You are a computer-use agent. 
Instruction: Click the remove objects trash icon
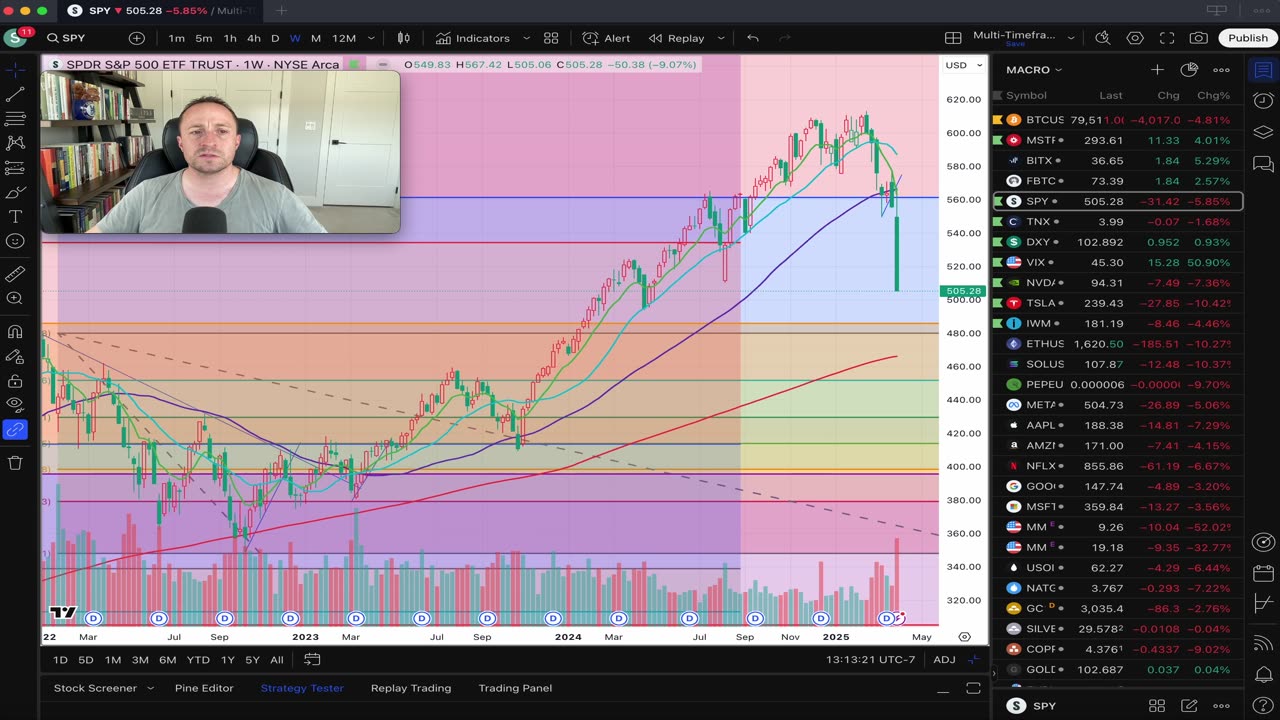[x=15, y=462]
